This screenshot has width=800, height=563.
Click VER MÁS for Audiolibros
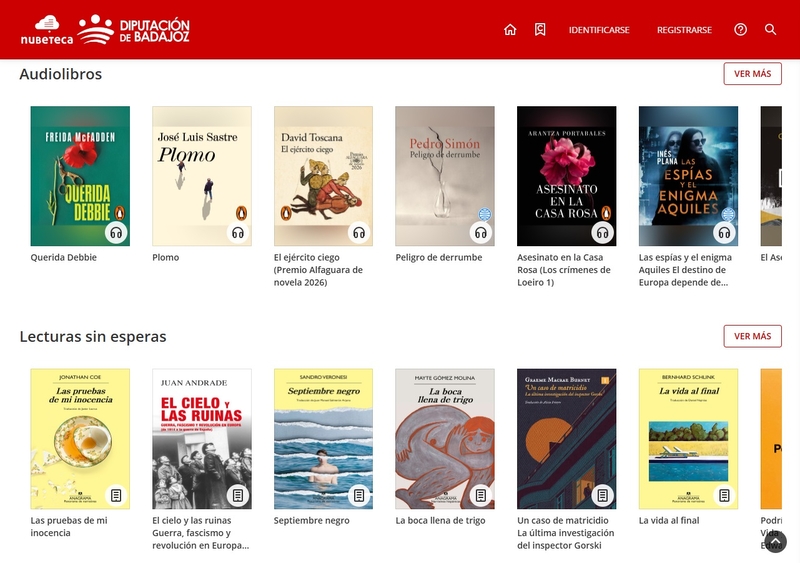pos(753,74)
